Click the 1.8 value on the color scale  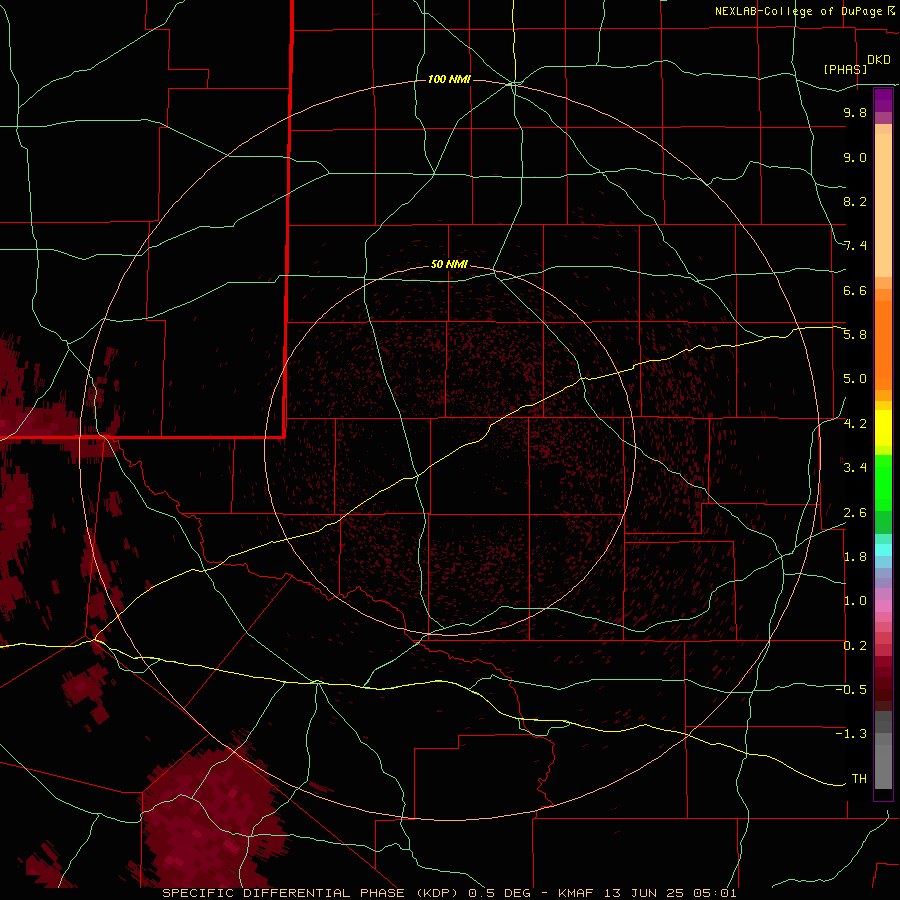(855, 557)
